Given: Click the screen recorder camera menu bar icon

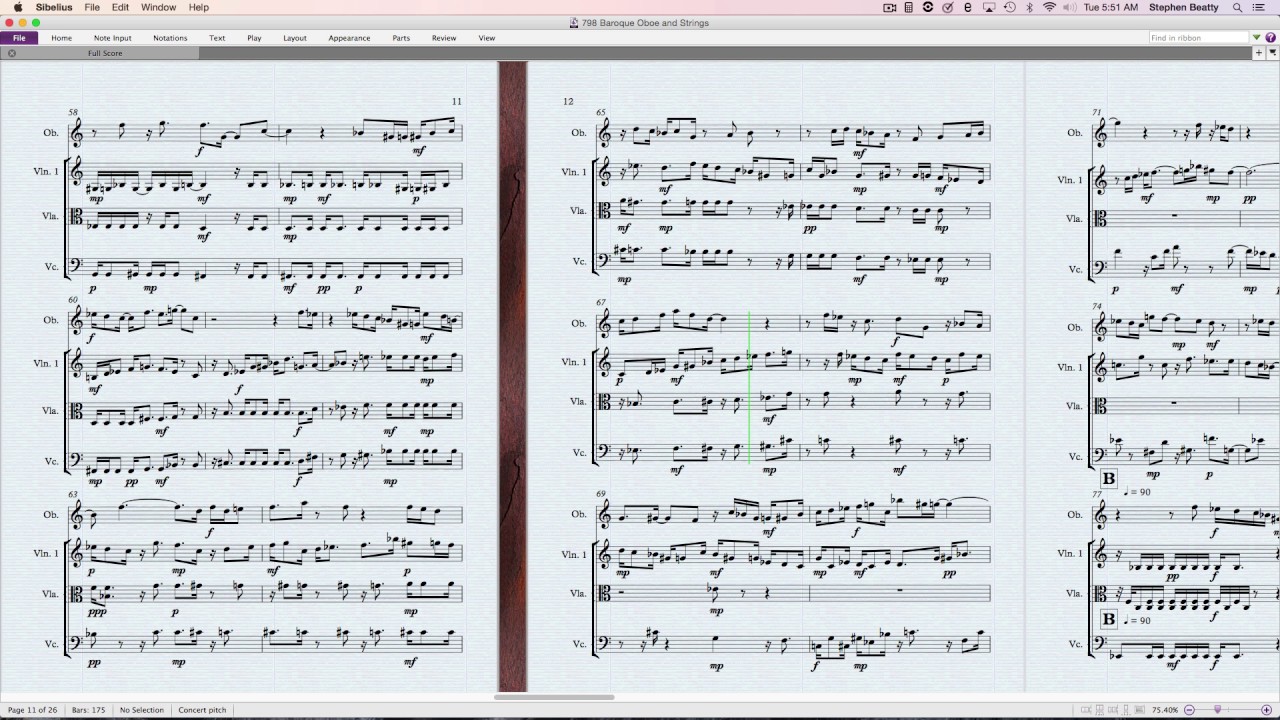Looking at the screenshot, I should click(889, 7).
